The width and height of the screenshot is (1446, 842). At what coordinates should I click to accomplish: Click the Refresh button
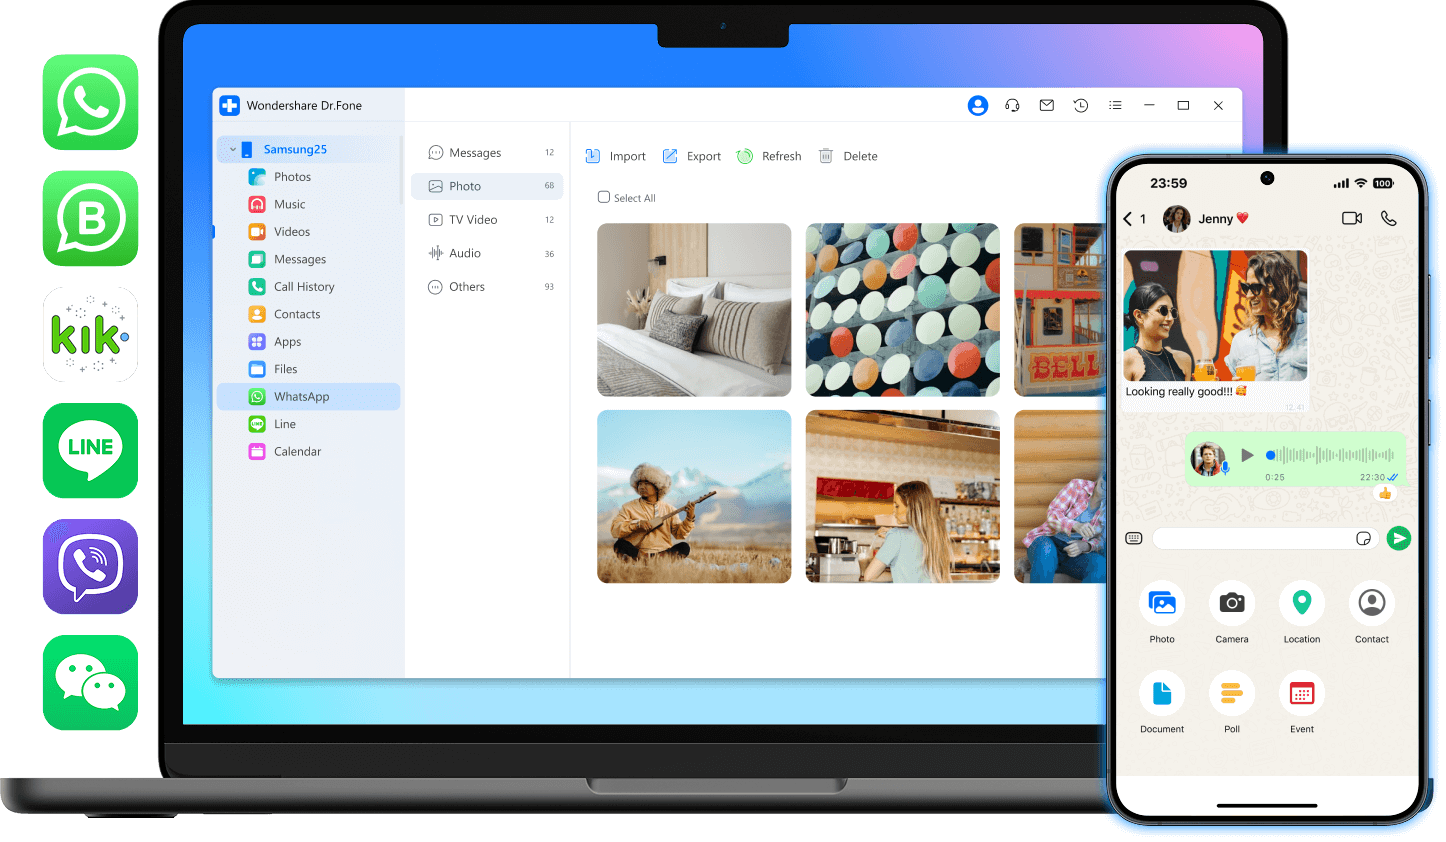tap(769, 156)
